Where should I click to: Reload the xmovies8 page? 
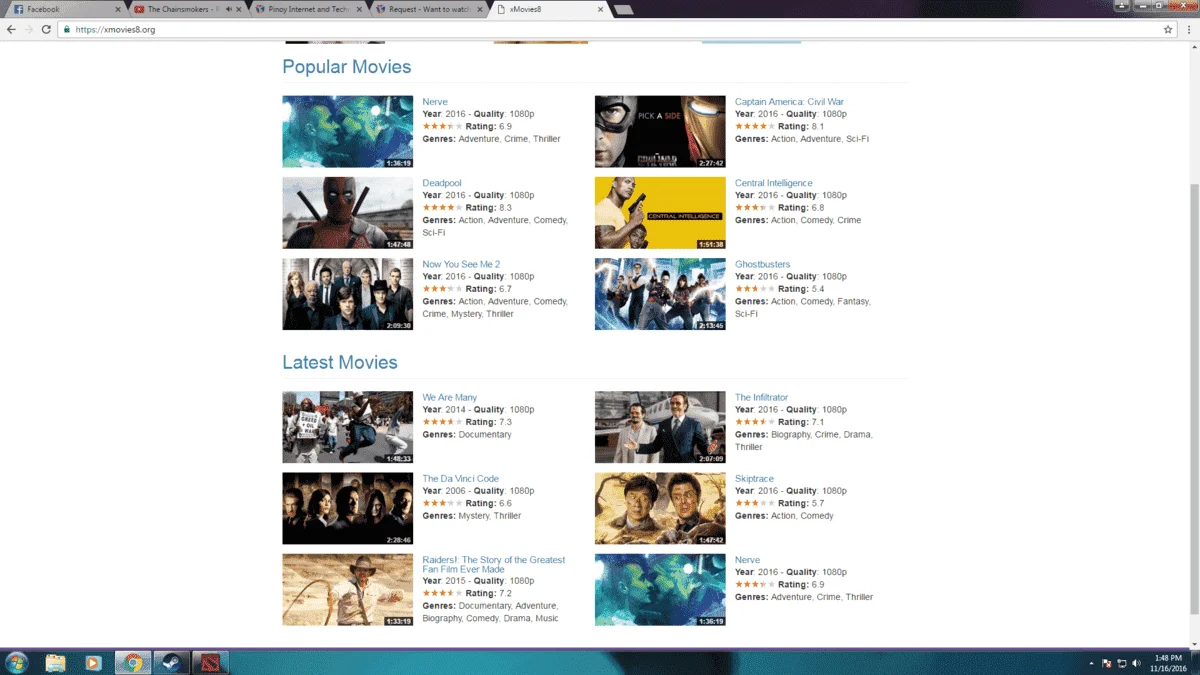[x=46, y=30]
